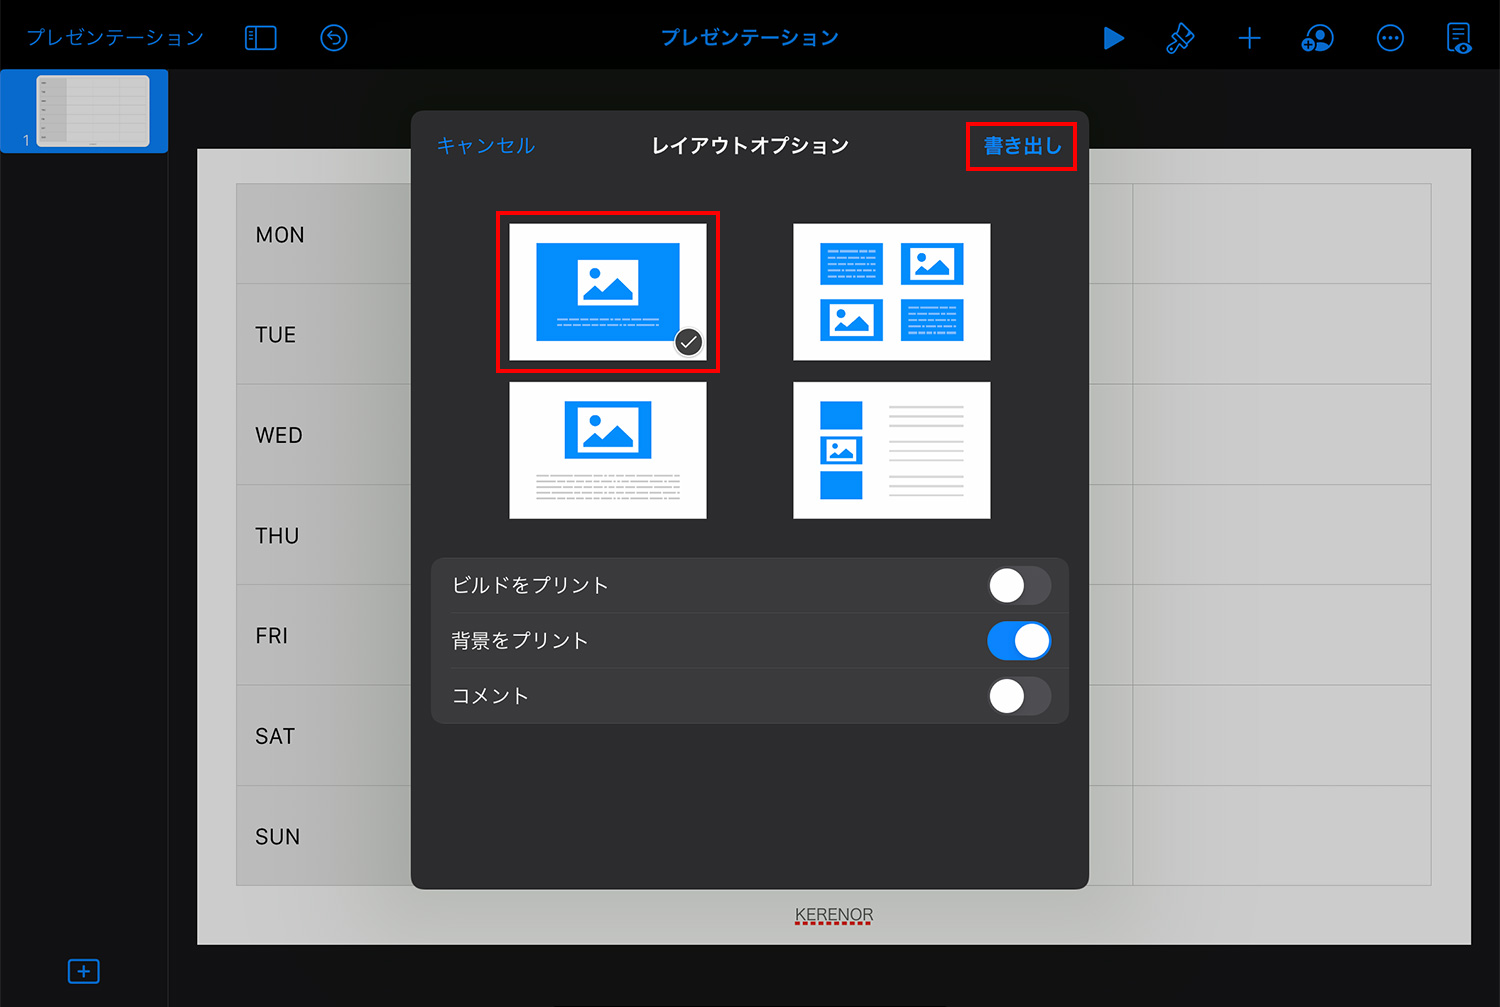Choose the single slide full-page layout
The width and height of the screenshot is (1500, 1007).
pyautogui.click(x=608, y=292)
